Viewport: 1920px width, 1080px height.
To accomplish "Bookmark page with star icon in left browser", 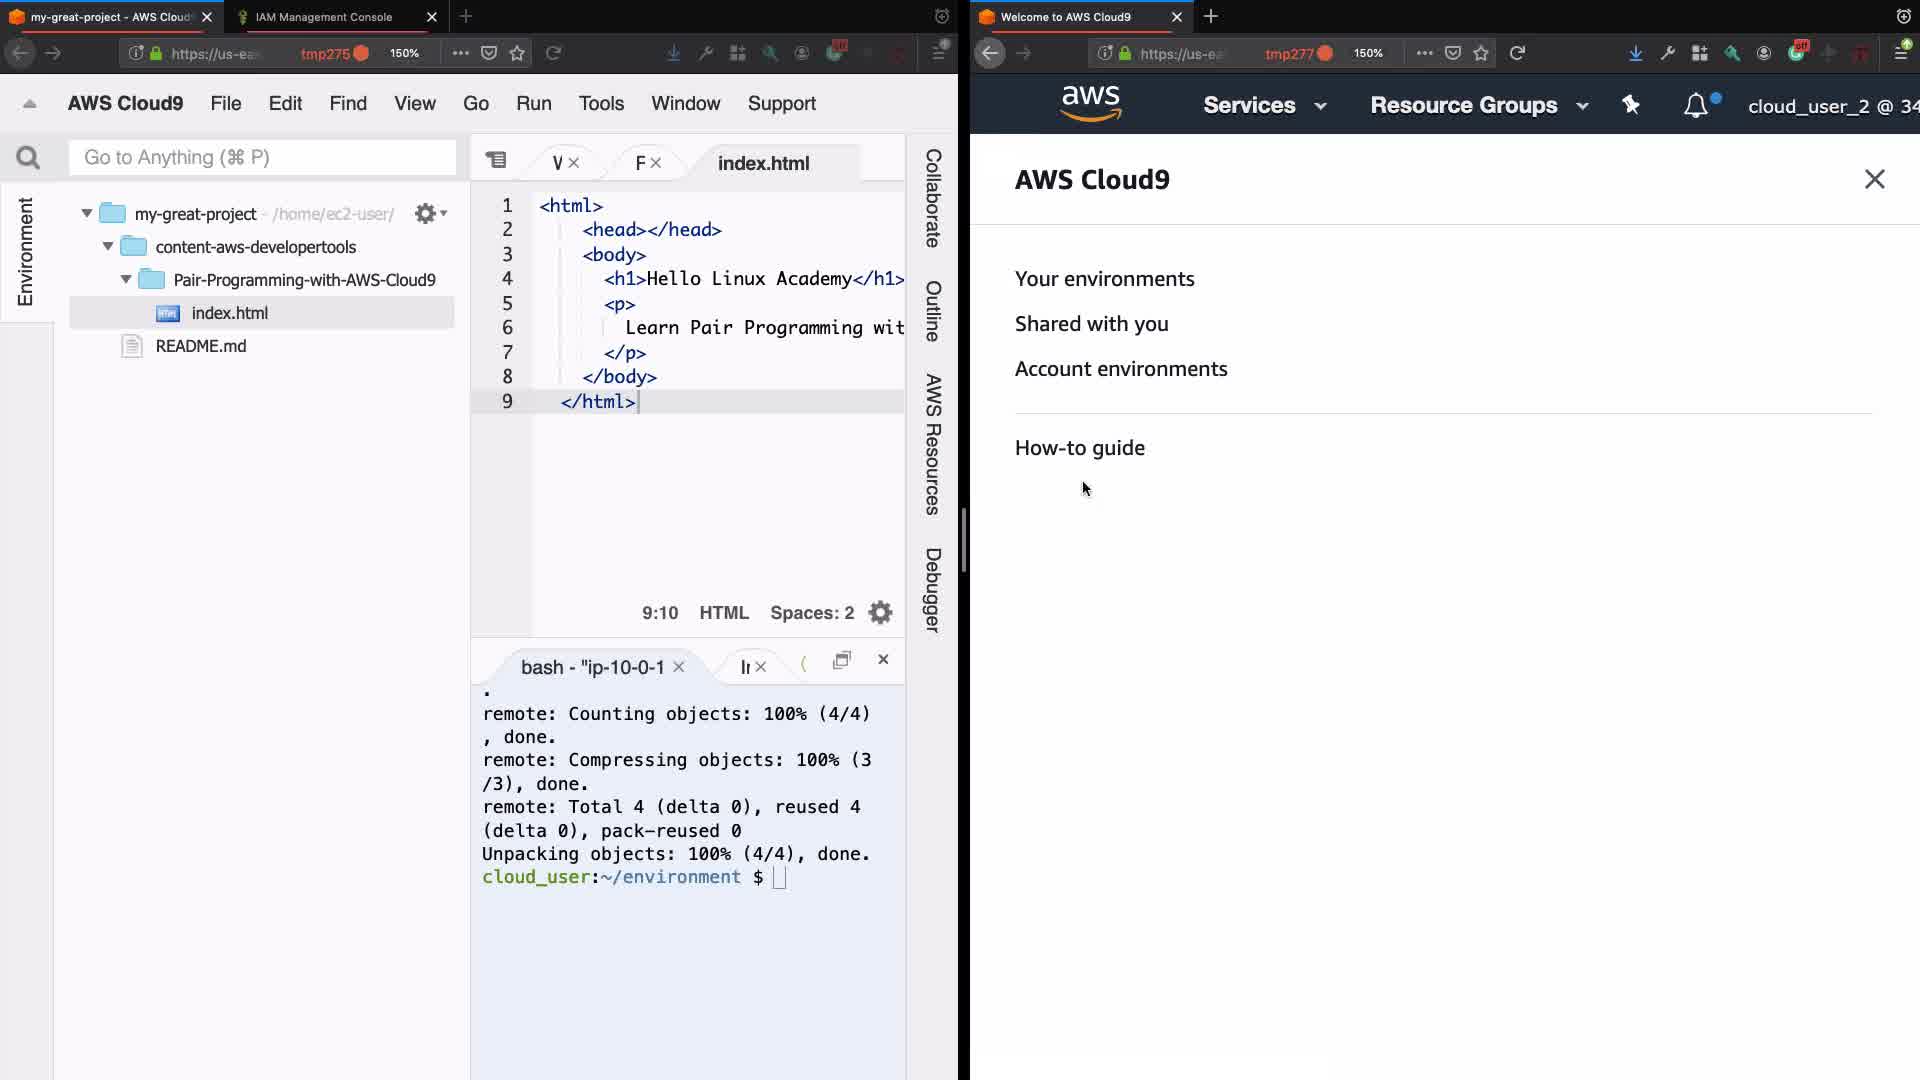I will pyautogui.click(x=517, y=53).
